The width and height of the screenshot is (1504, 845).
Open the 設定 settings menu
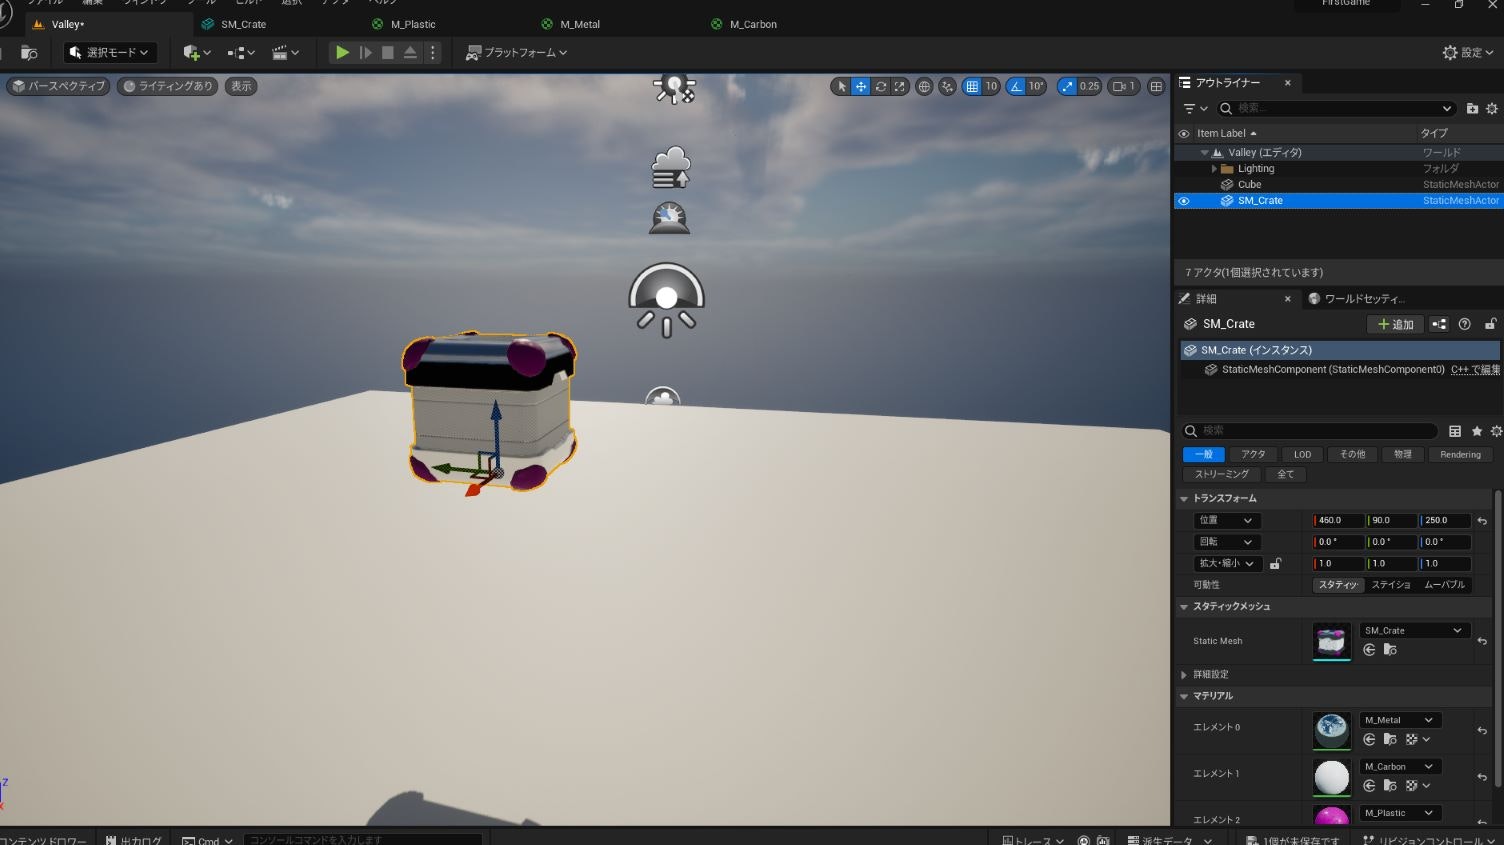coord(1467,52)
